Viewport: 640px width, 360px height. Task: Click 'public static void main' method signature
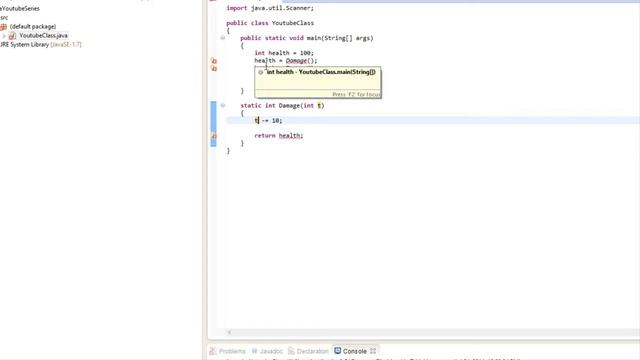click(x=307, y=38)
